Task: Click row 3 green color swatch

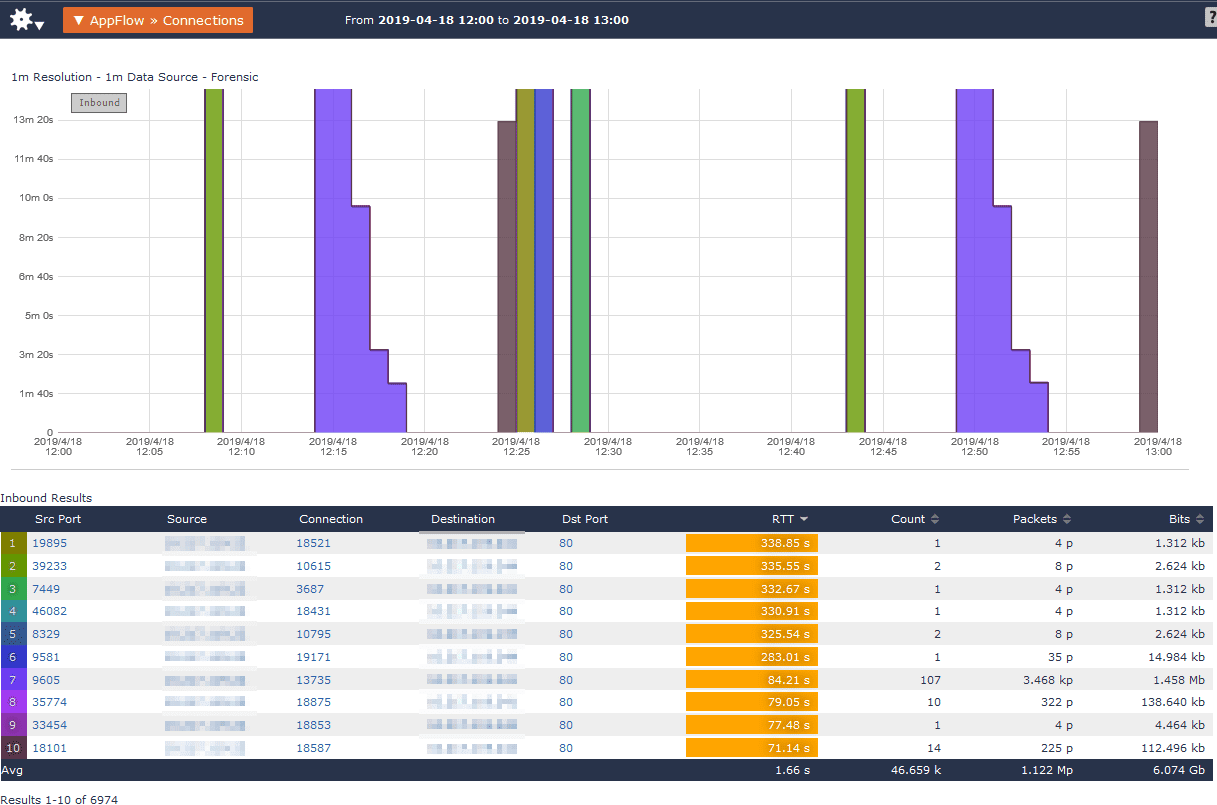Action: (x=13, y=589)
